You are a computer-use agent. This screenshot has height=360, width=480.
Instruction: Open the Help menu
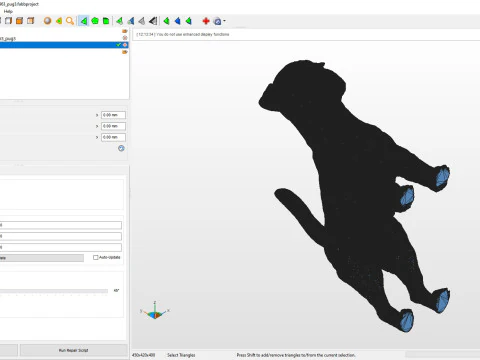coord(8,11)
